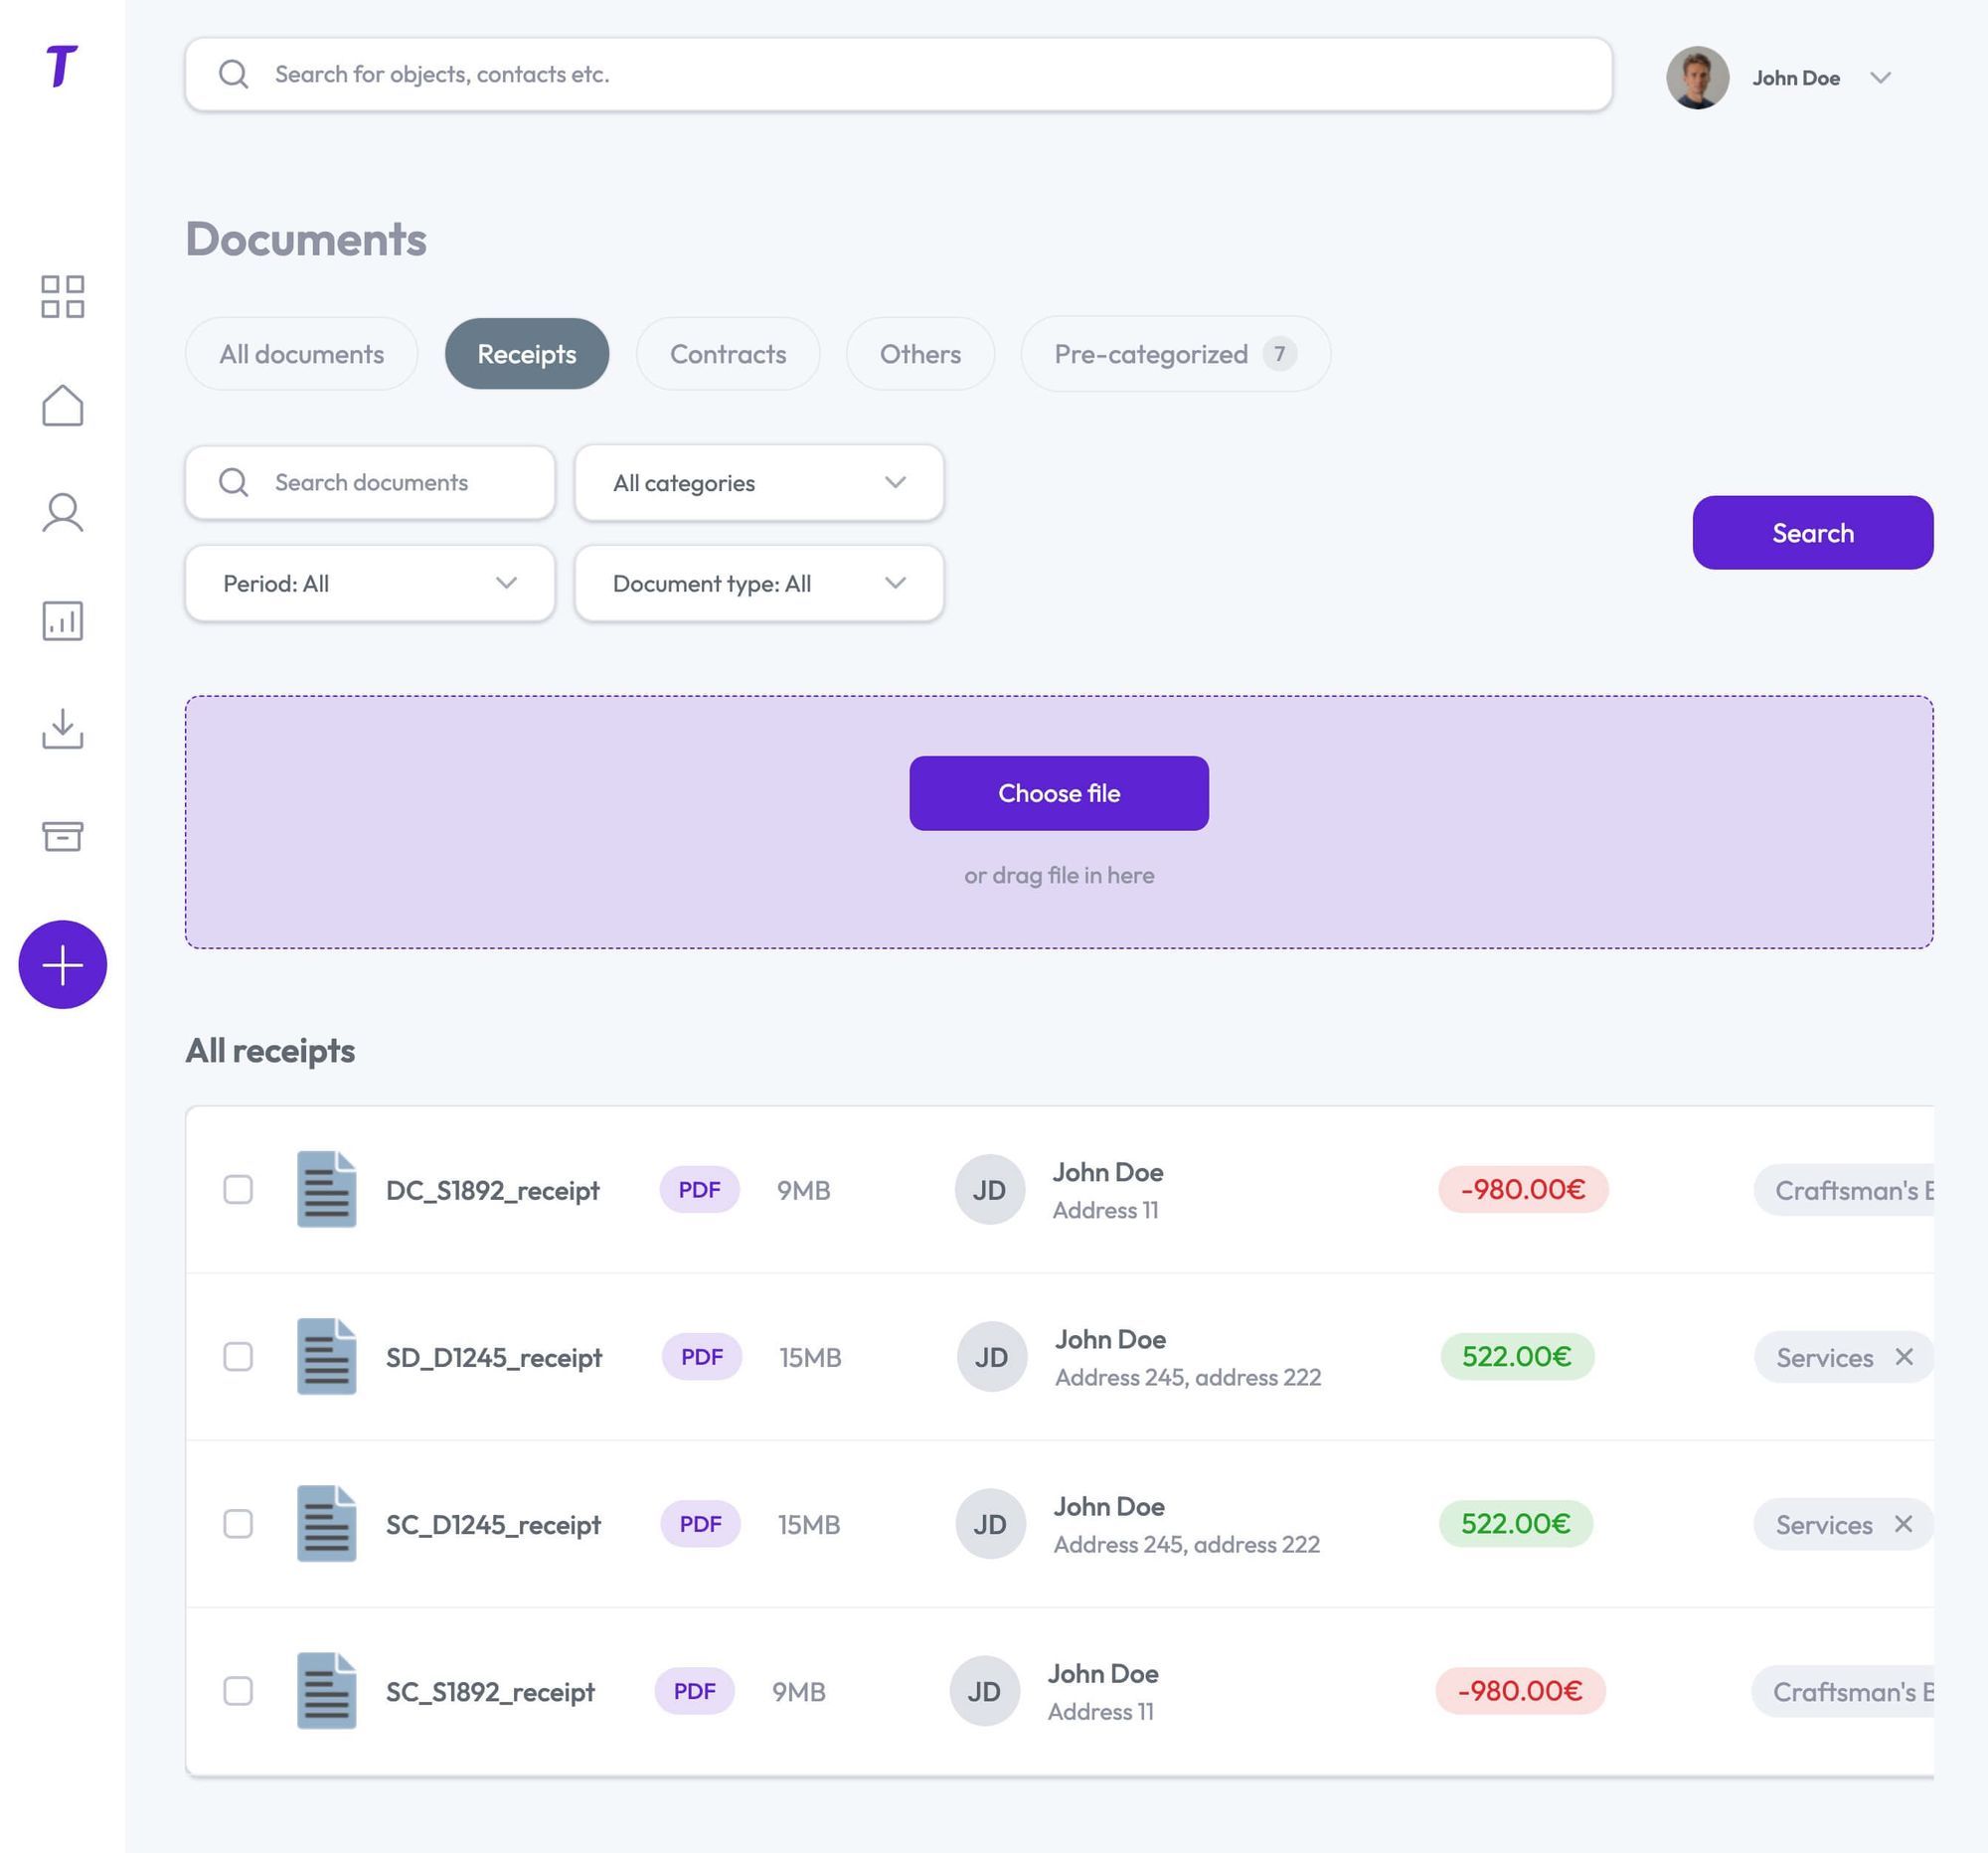This screenshot has height=1853, width=1988.
Task: Expand the Period: All filter
Action: pyautogui.click(x=368, y=583)
